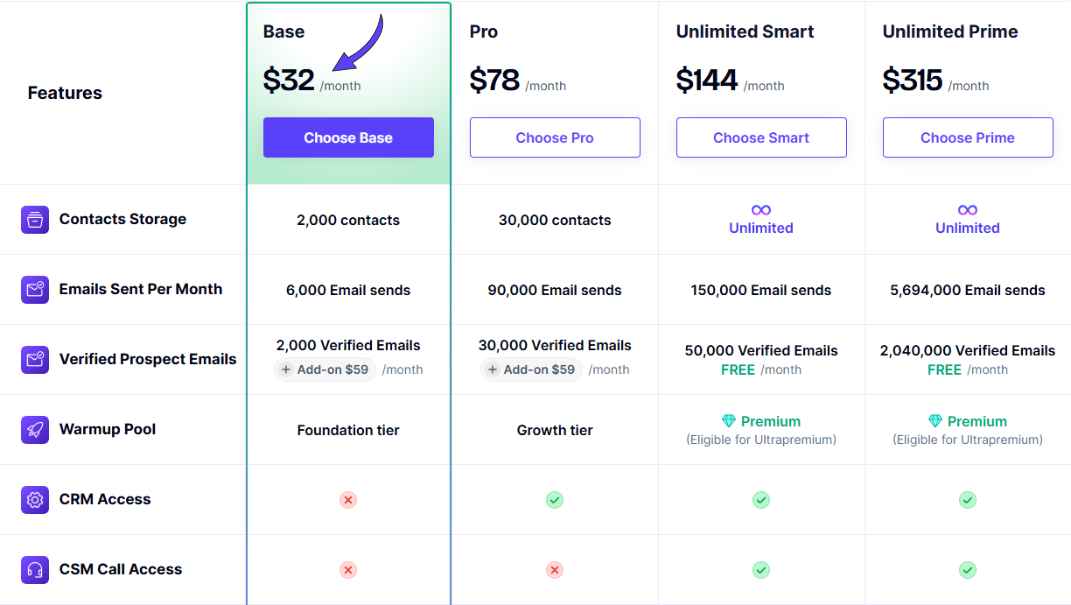Click the Emails Sent Per Month envelope icon
Viewport: 1071px width, 605px height.
point(35,289)
